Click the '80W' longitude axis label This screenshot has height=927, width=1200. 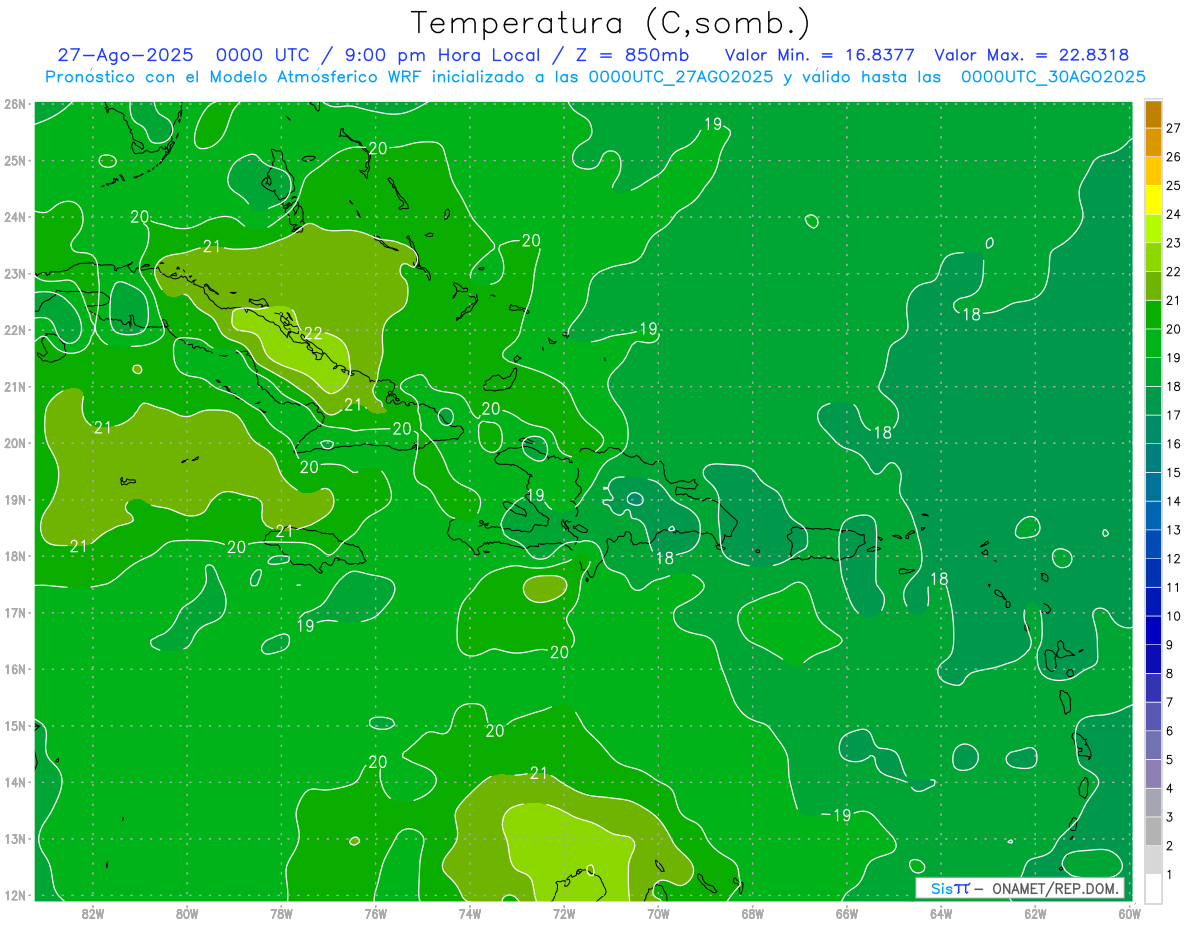coord(187,912)
